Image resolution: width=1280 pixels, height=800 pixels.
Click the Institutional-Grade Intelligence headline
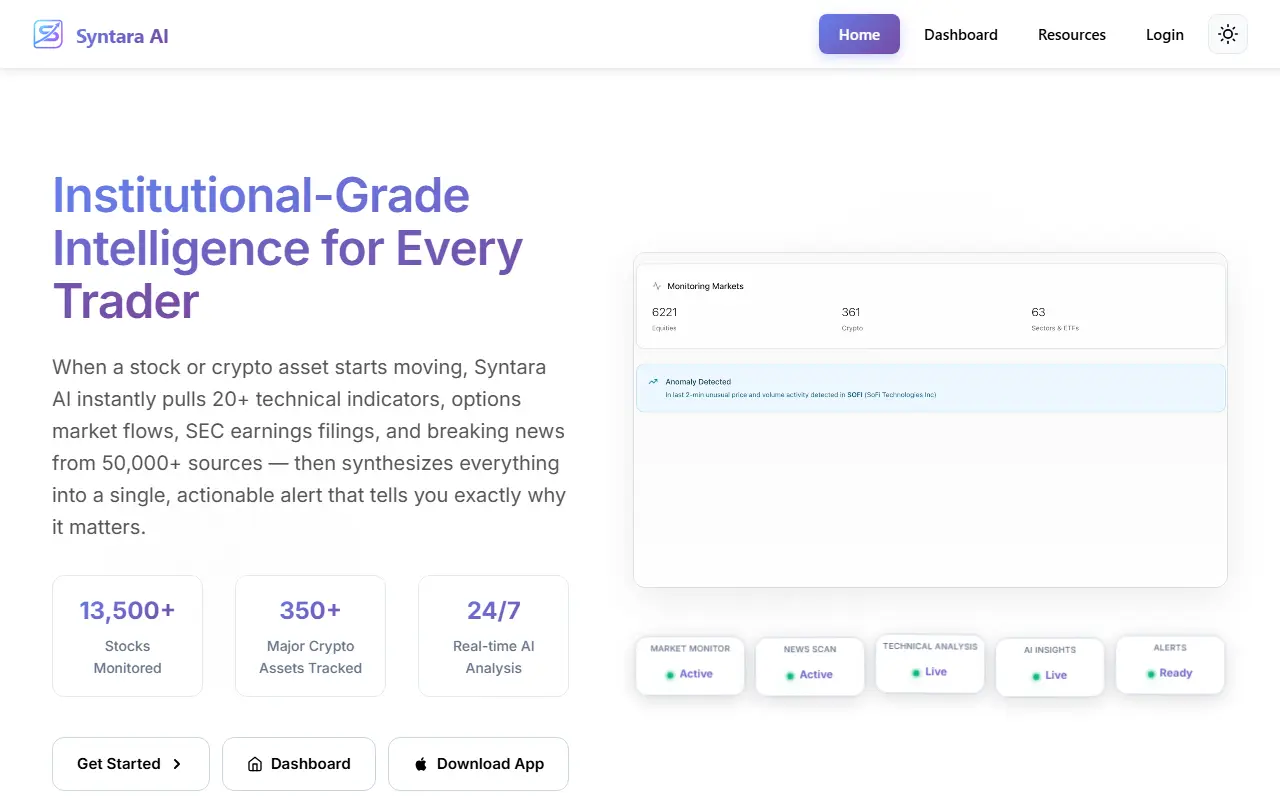coord(288,247)
